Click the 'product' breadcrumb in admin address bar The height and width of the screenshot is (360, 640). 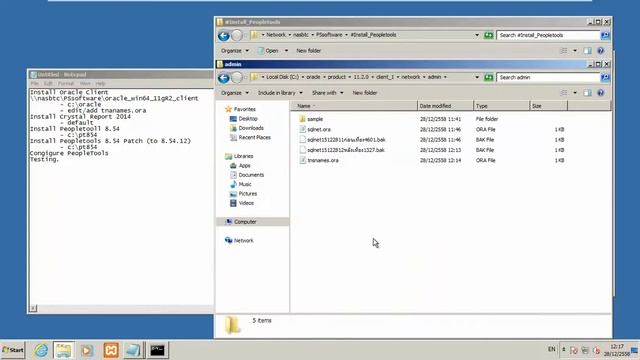337,77
